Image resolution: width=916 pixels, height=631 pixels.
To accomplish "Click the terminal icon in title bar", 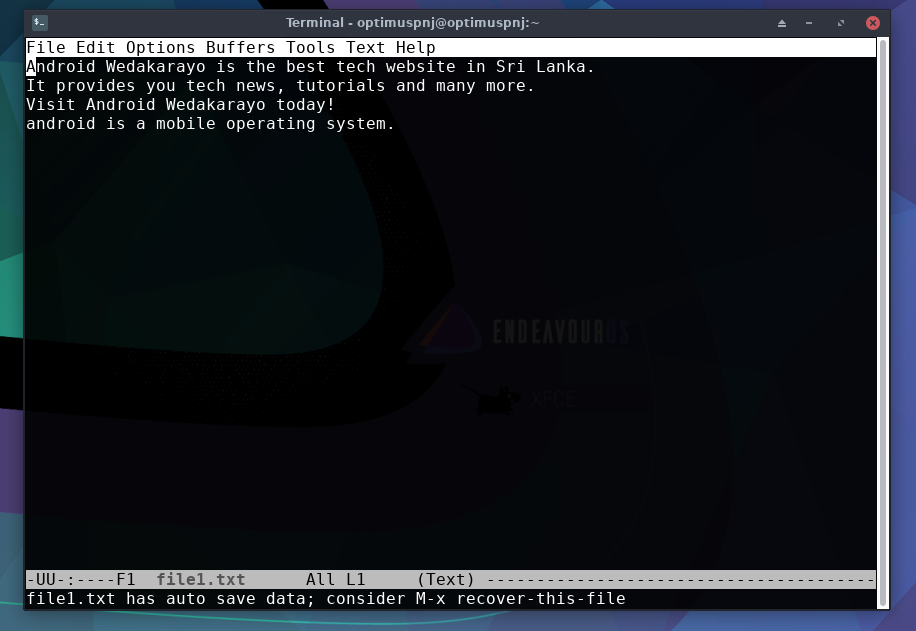I will coord(40,23).
